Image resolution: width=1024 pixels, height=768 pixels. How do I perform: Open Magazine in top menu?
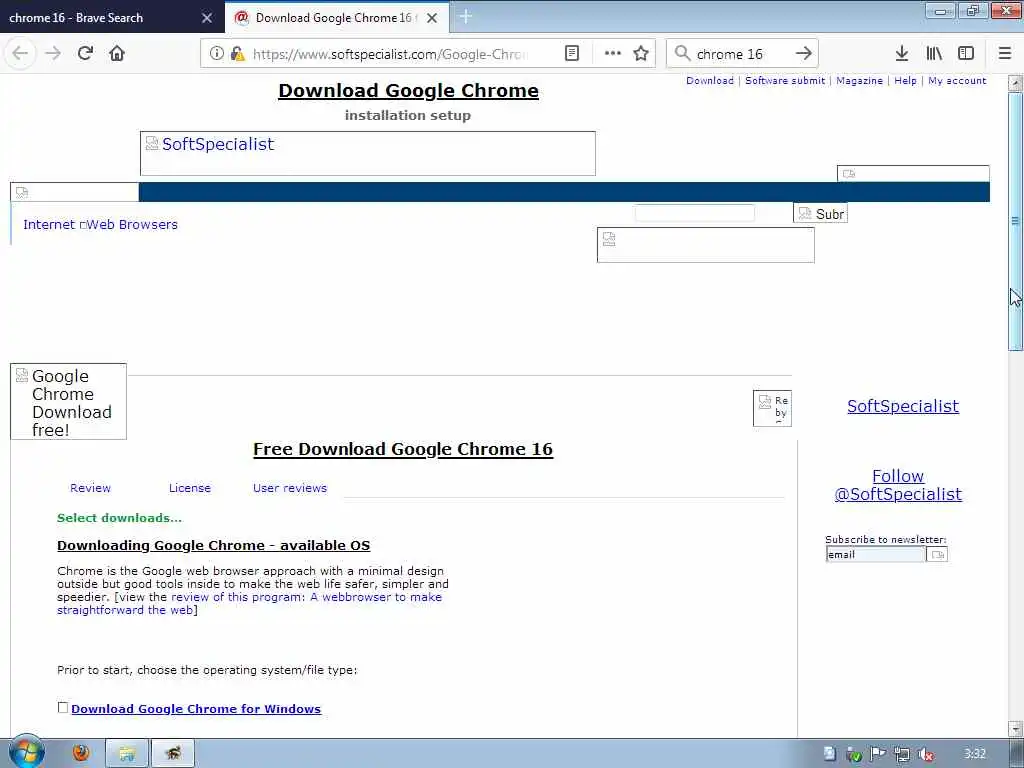[859, 80]
